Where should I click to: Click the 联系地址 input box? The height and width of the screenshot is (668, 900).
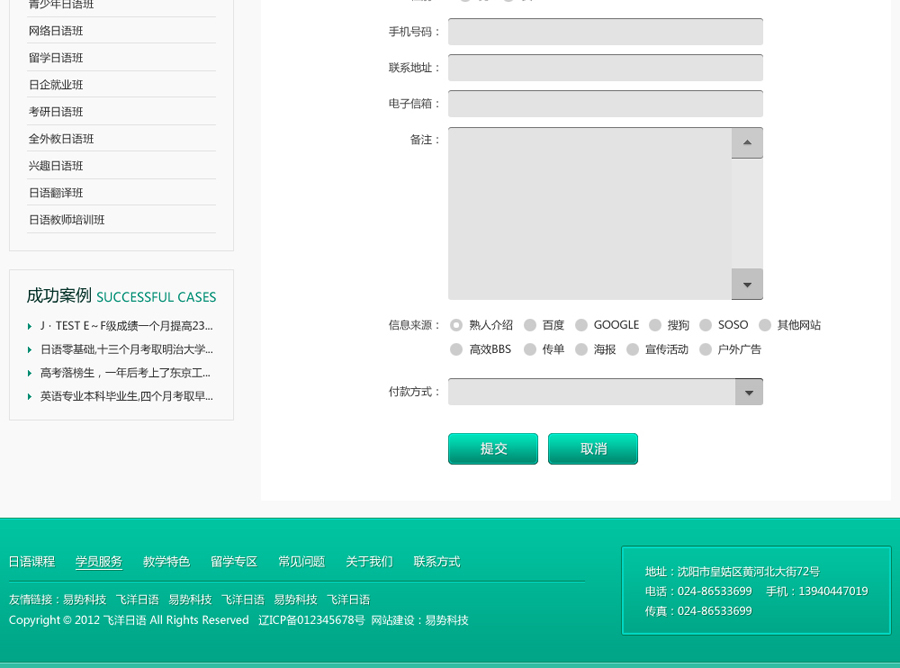click(605, 68)
